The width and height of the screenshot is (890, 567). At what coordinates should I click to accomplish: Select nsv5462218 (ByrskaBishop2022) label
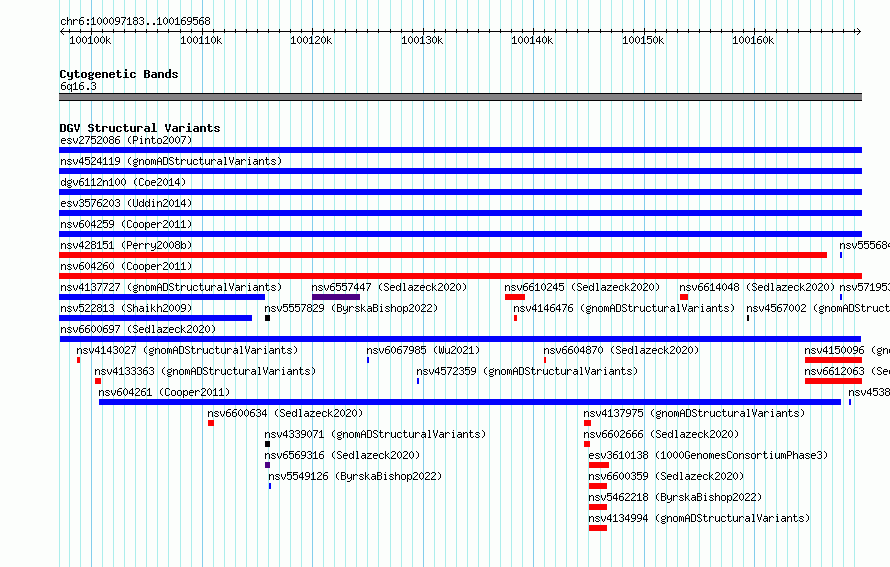coord(675,497)
